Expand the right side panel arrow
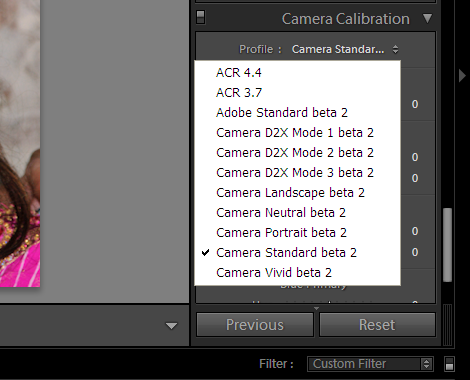The width and height of the screenshot is (470, 380). point(462,76)
